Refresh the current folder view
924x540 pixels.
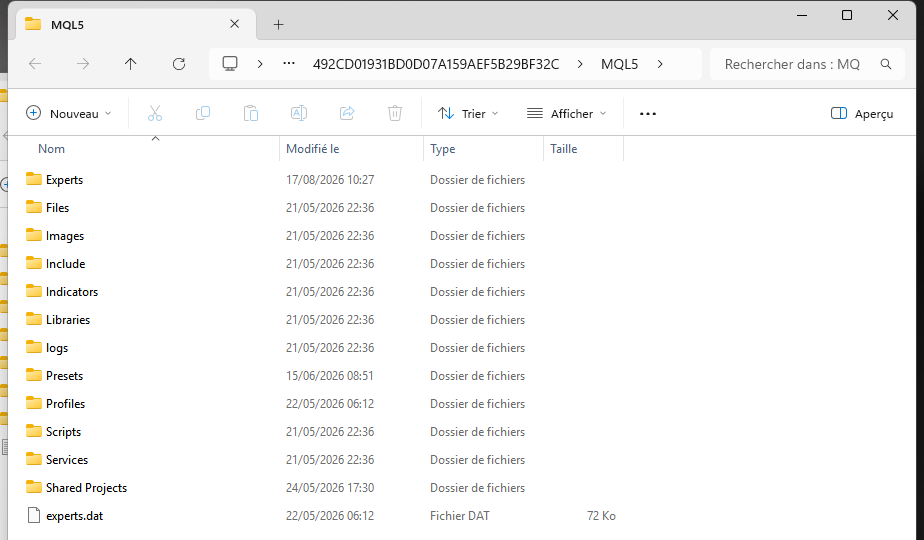click(x=179, y=64)
